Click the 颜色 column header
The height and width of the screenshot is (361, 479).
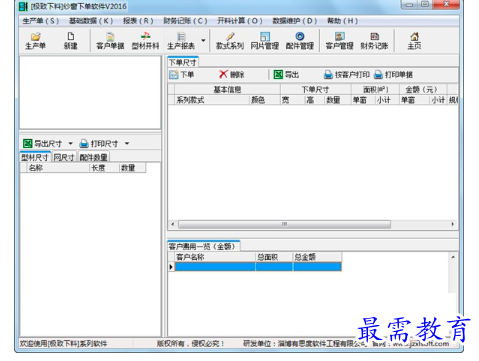click(265, 100)
